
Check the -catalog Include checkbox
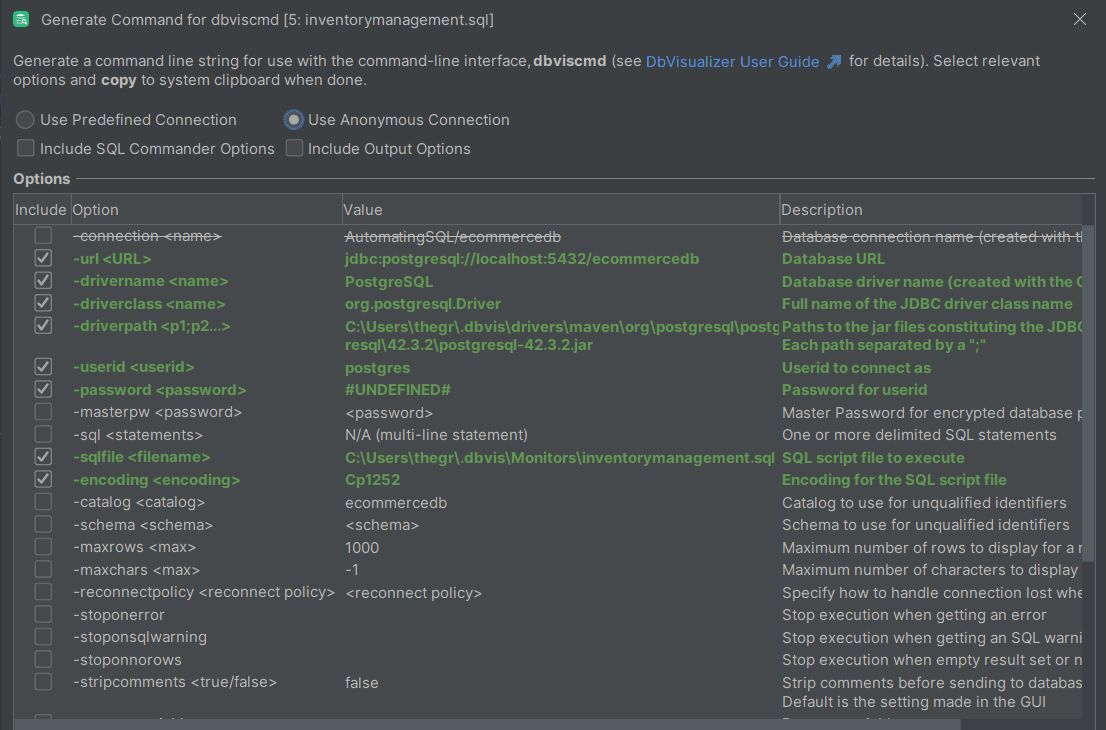43,502
